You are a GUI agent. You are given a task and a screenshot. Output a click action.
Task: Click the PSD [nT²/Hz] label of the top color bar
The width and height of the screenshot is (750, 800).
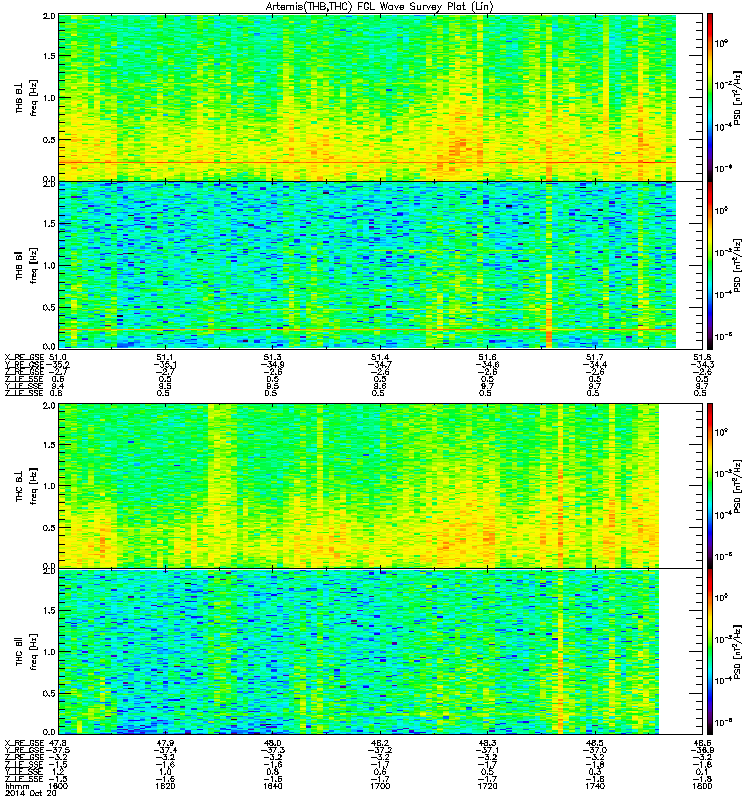click(x=736, y=97)
